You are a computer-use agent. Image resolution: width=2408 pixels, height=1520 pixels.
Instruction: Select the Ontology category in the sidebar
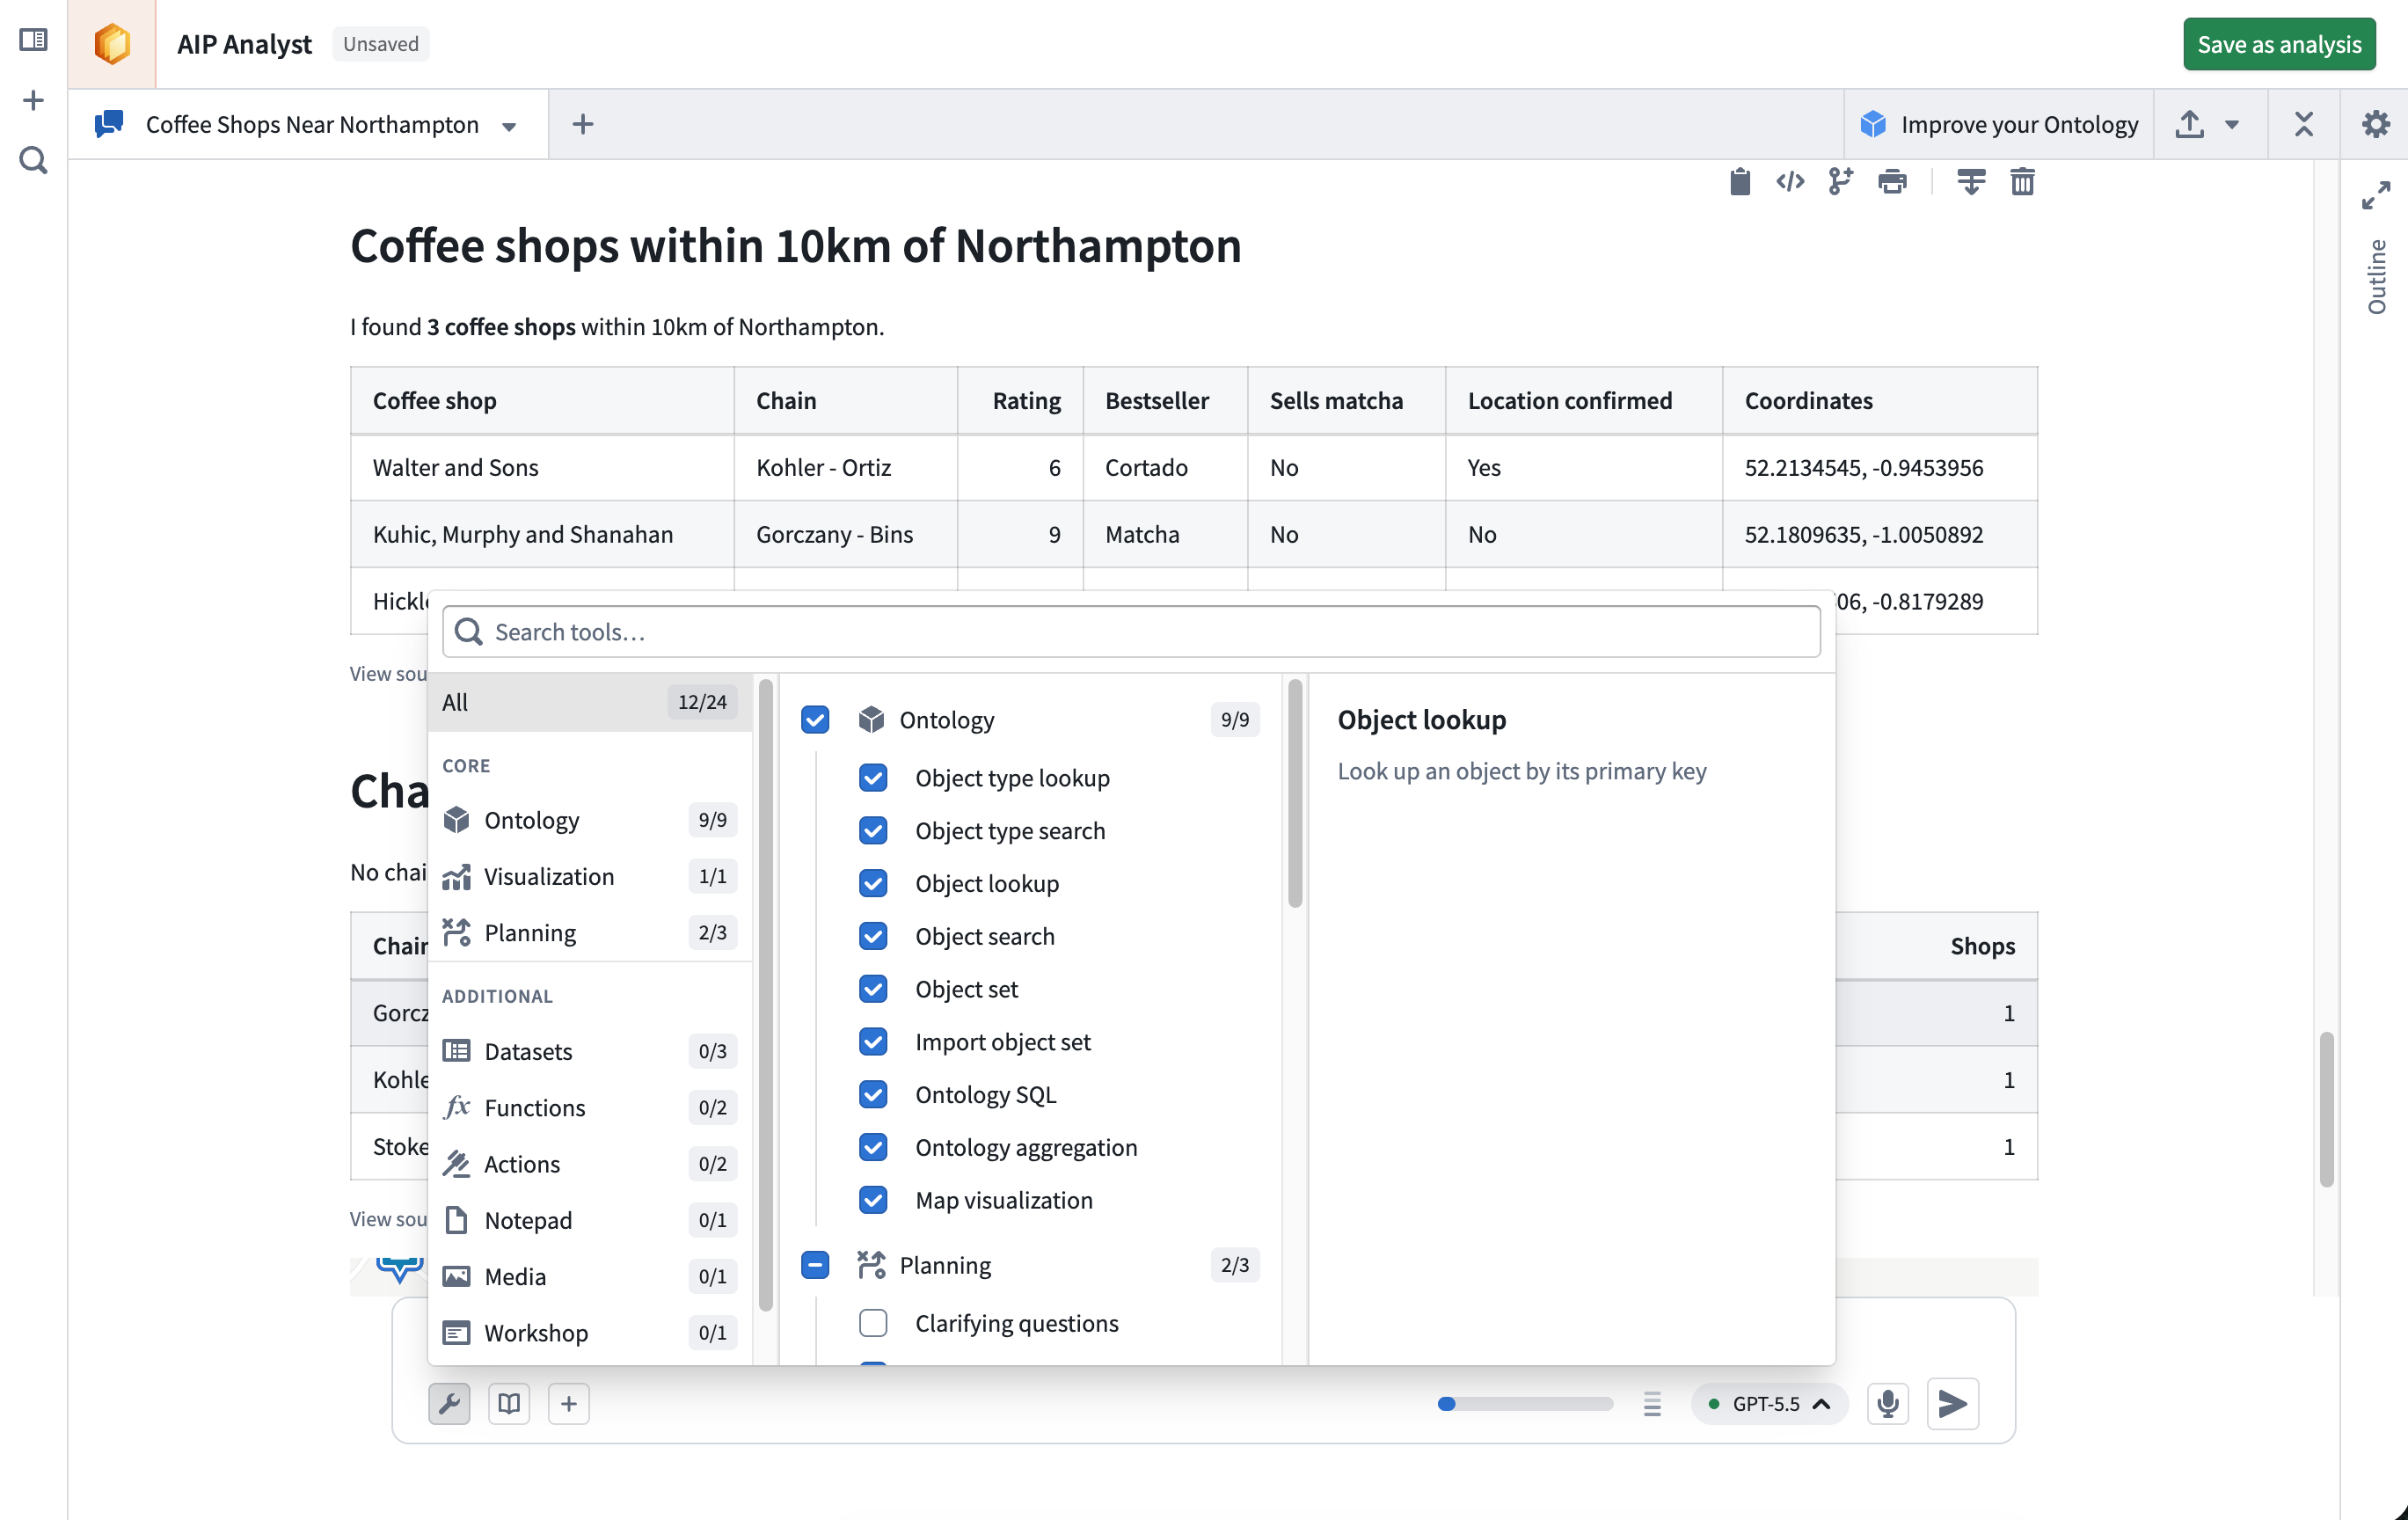[590, 821]
